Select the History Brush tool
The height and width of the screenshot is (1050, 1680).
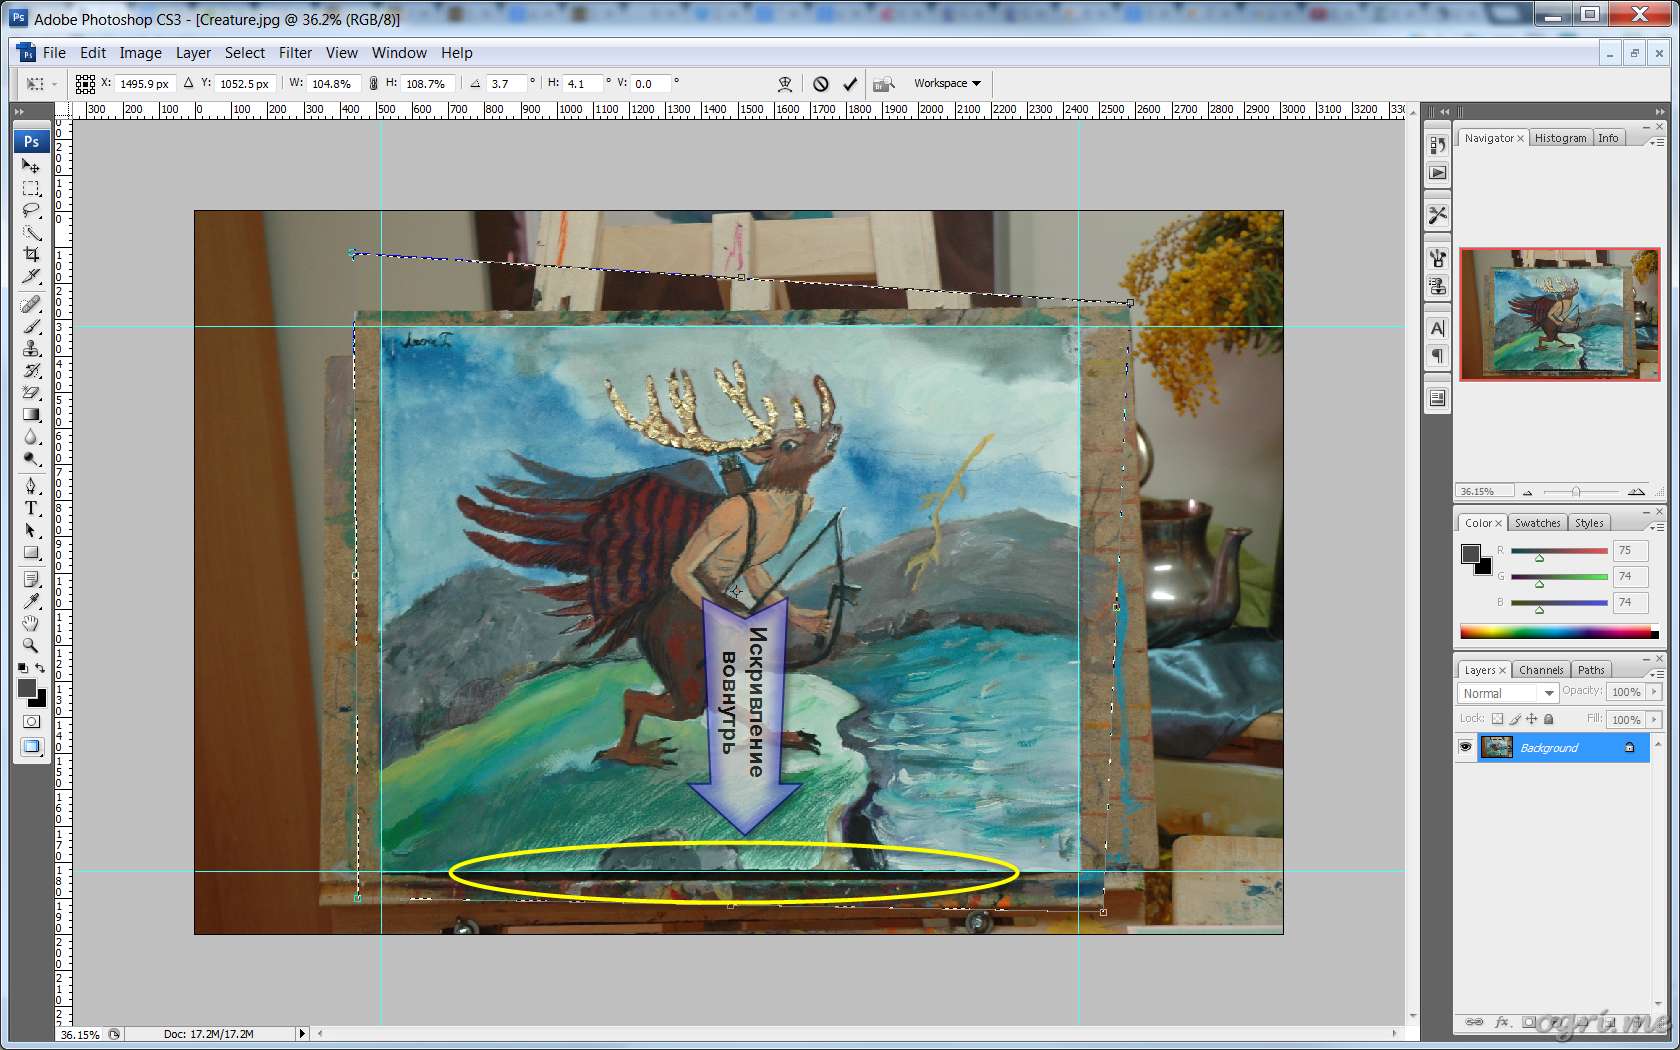pyautogui.click(x=31, y=370)
